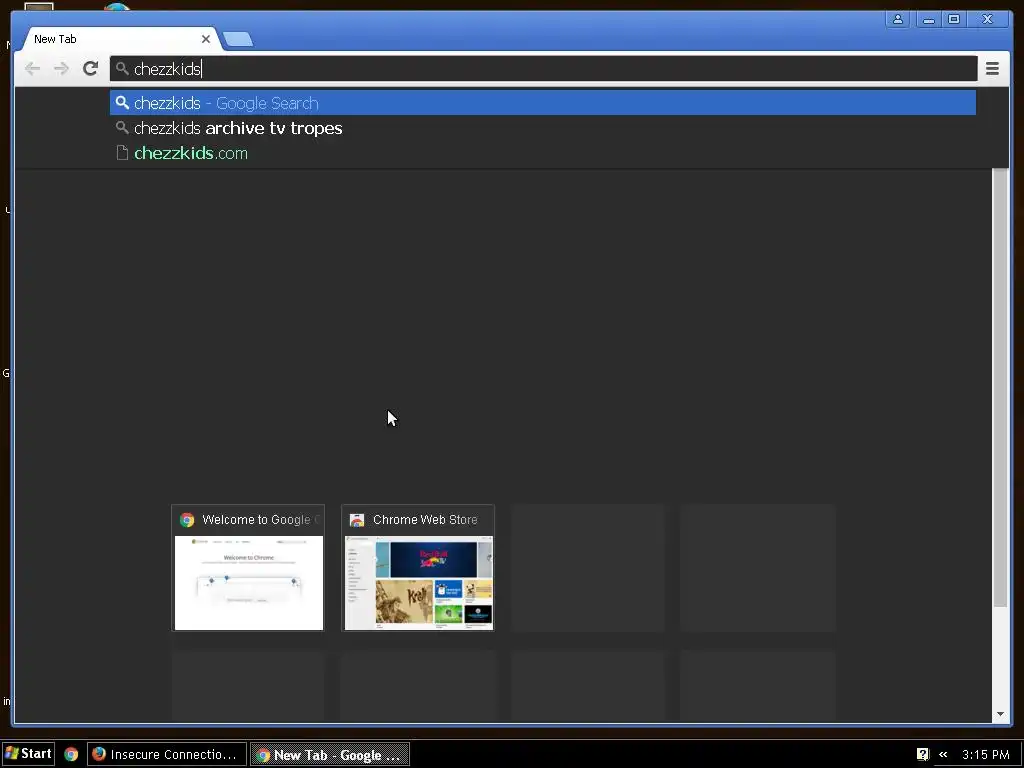Click the Chrome icon on Welcome tile
Viewport: 1024px width, 768px height.
(x=187, y=520)
